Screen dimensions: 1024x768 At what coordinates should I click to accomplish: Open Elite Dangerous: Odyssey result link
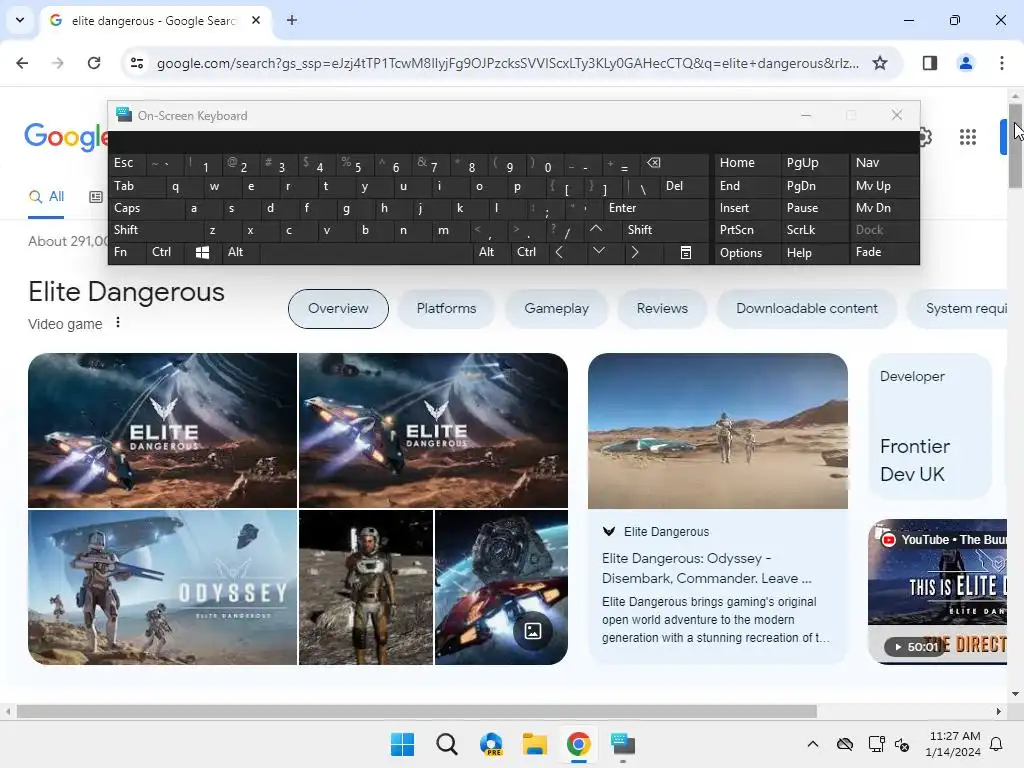pyautogui.click(x=706, y=568)
